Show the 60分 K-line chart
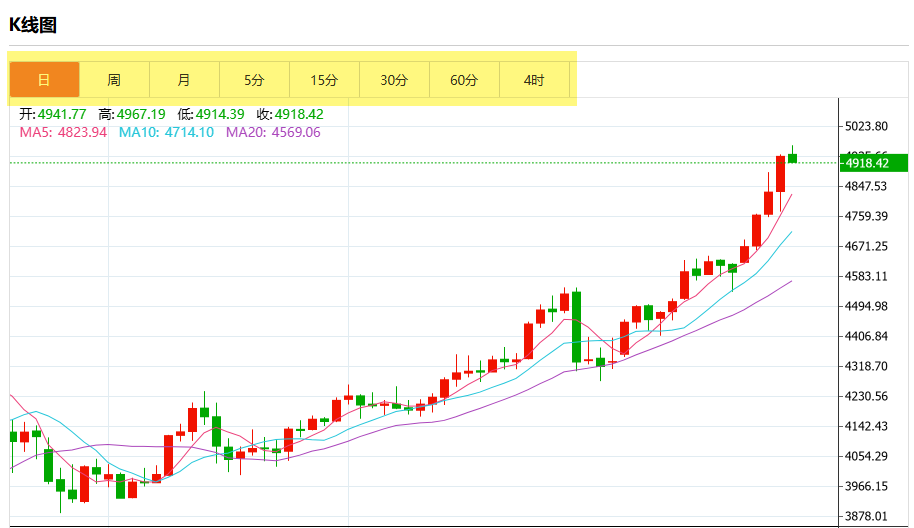Viewport: 914px width, 528px height. click(x=464, y=80)
